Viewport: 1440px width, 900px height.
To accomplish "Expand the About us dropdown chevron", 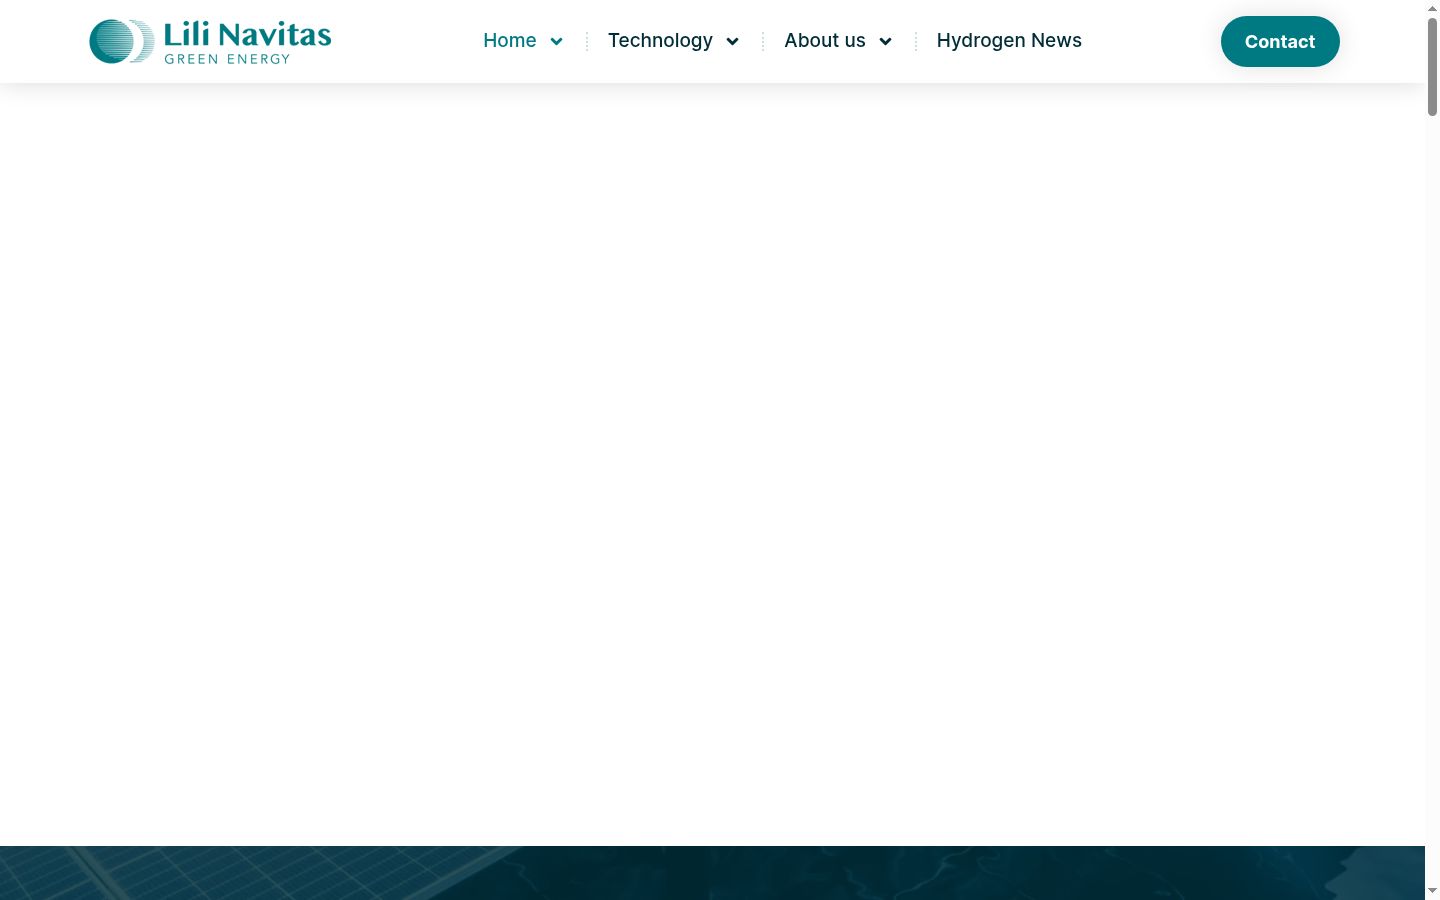I will (886, 41).
